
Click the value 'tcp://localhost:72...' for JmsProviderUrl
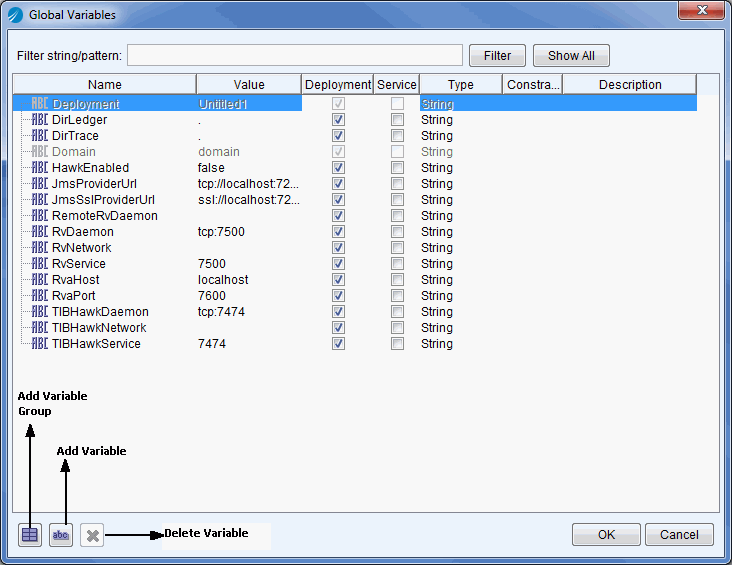248,184
